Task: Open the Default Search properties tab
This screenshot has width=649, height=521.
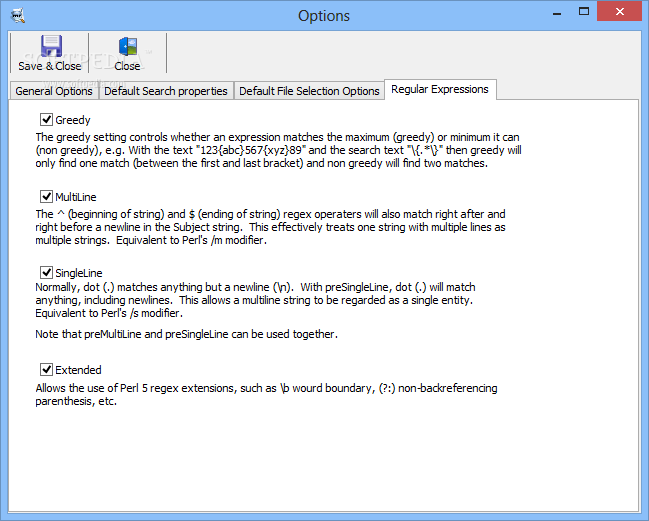Action: click(166, 91)
